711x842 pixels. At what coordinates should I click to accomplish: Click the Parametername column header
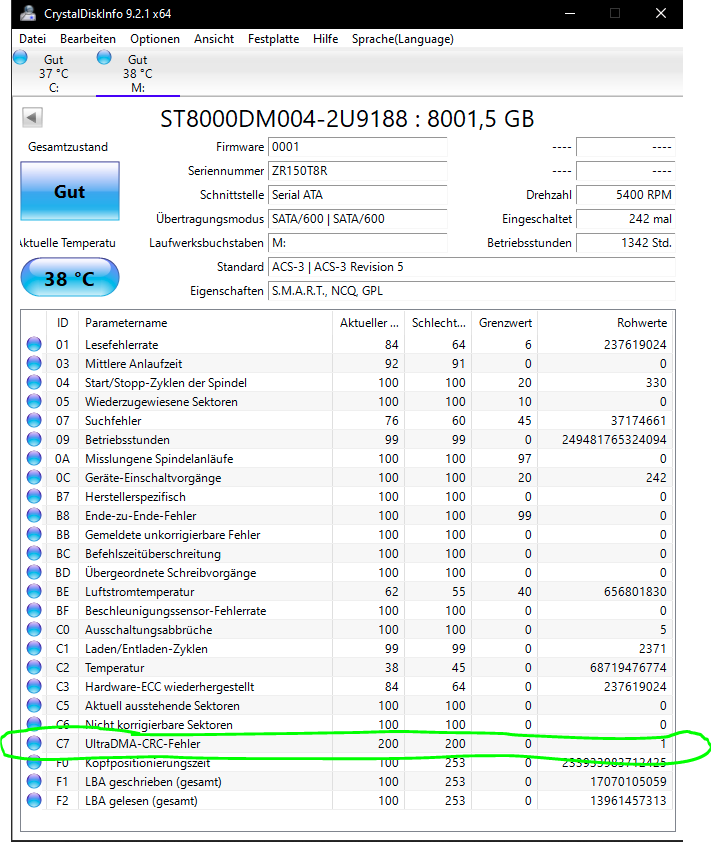click(205, 323)
